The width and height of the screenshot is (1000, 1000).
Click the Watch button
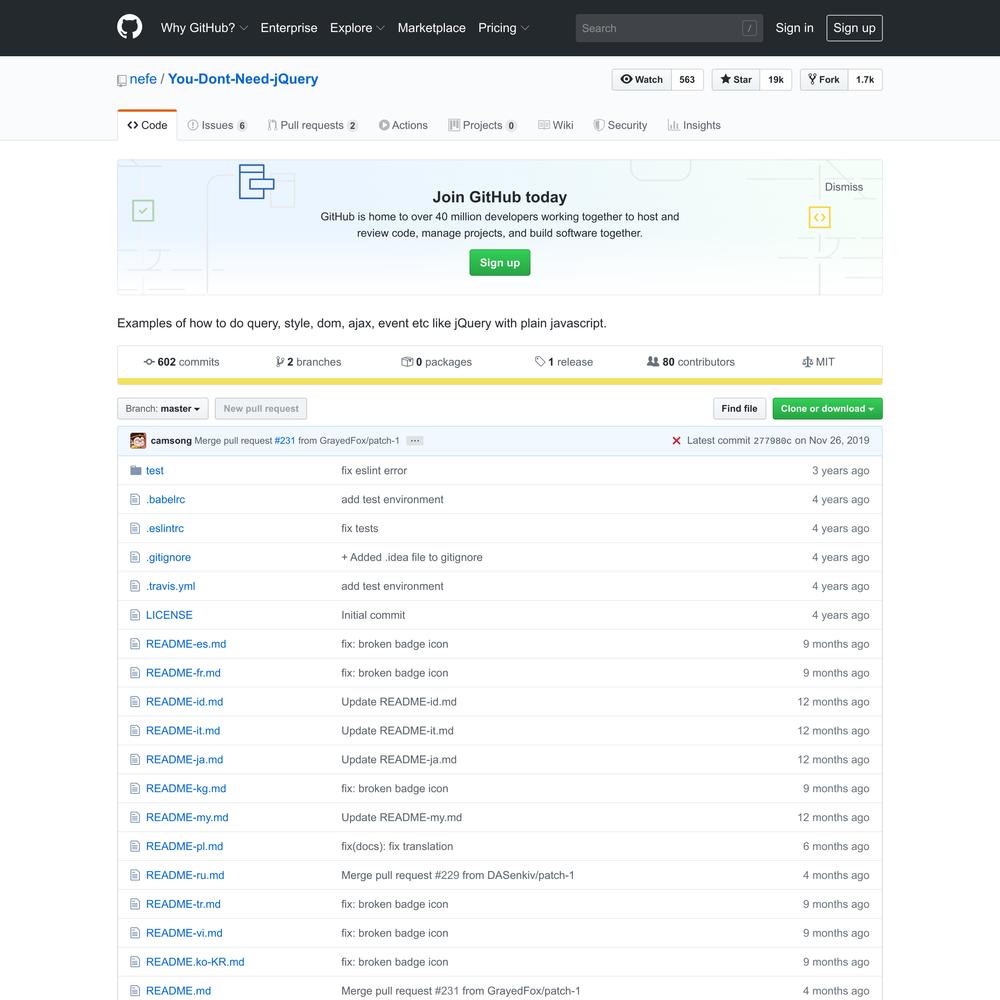click(642, 80)
